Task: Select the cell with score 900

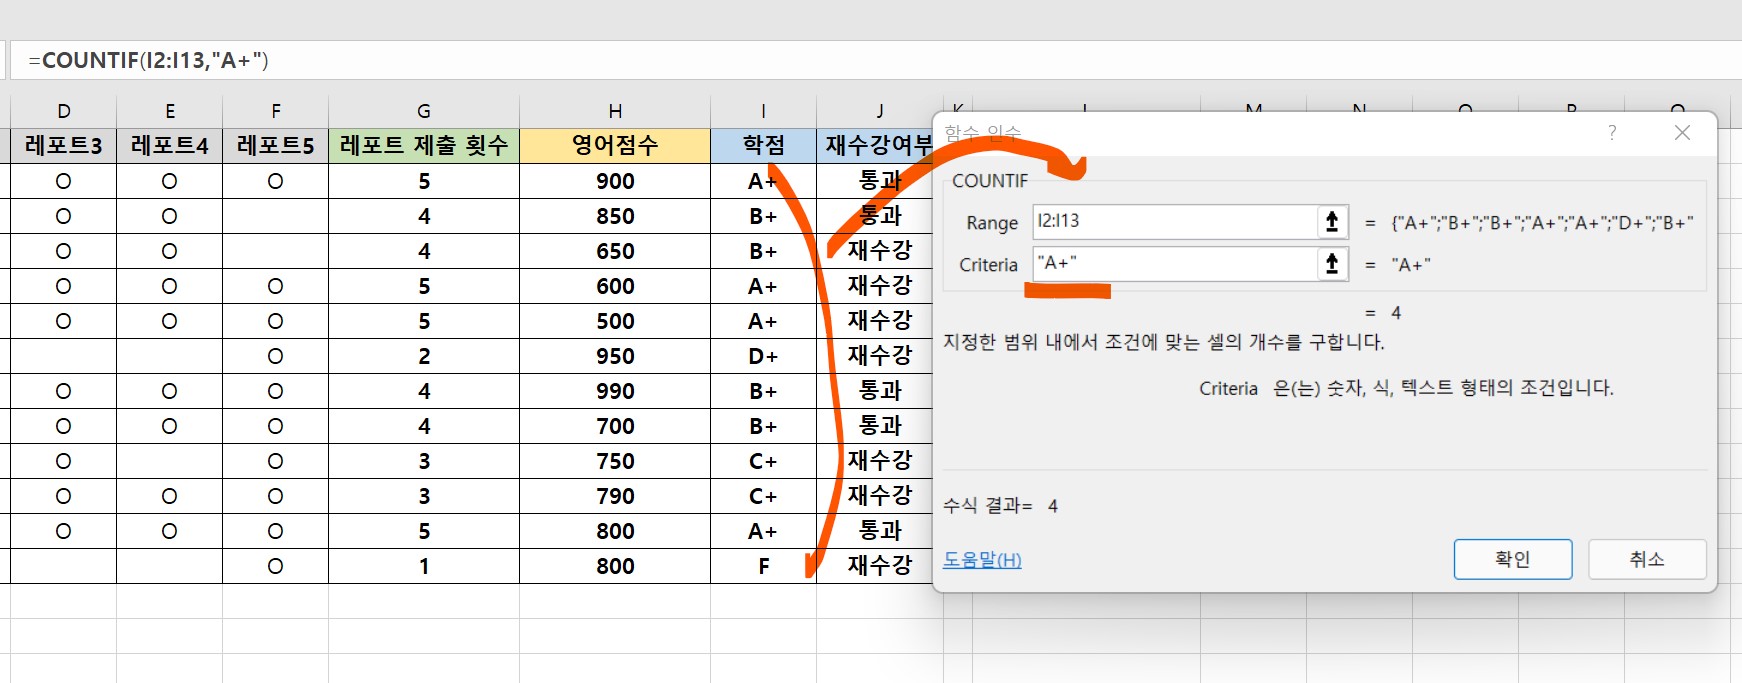Action: [615, 181]
